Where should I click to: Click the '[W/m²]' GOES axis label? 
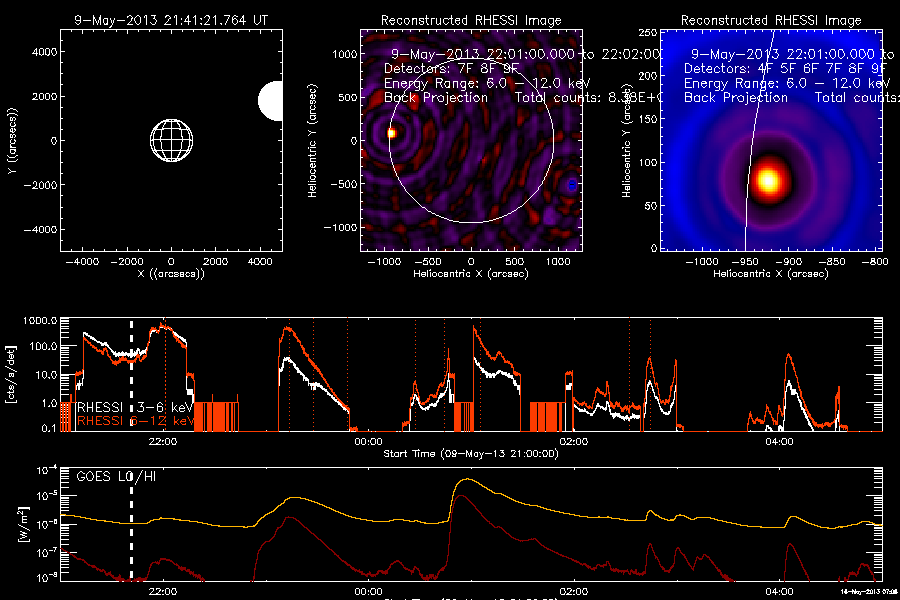[23, 524]
